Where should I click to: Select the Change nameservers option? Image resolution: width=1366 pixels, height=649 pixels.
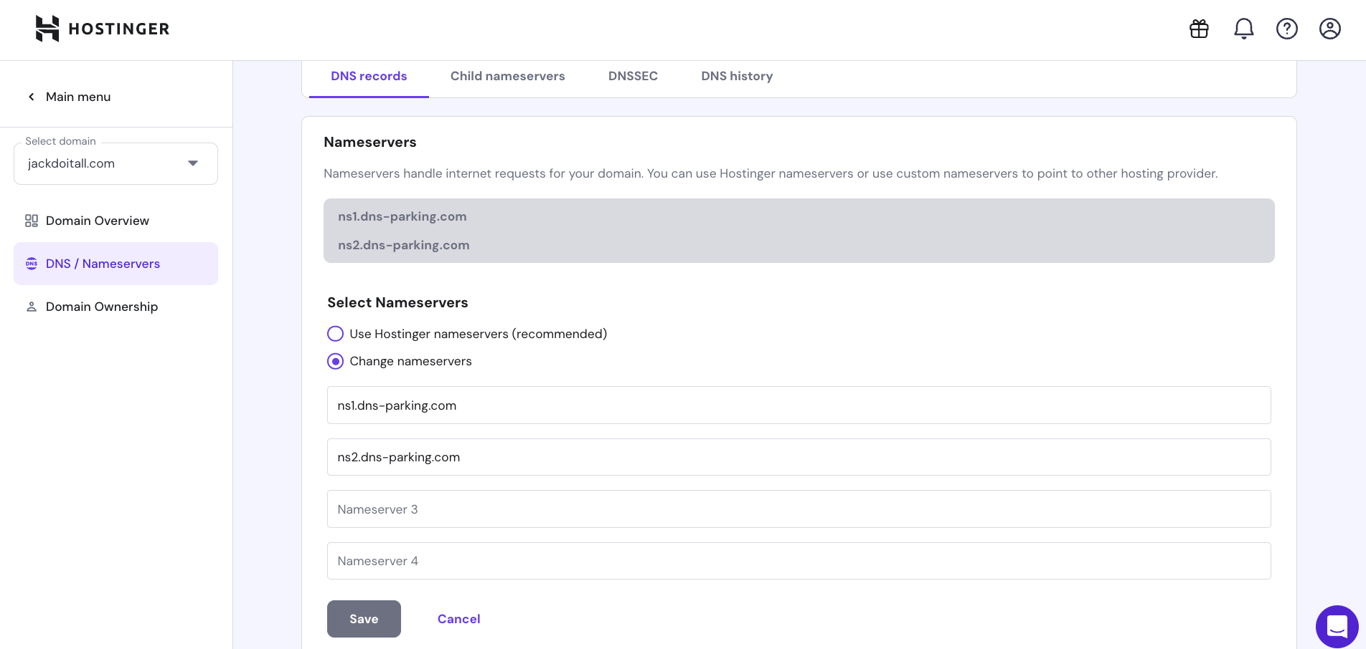point(335,361)
